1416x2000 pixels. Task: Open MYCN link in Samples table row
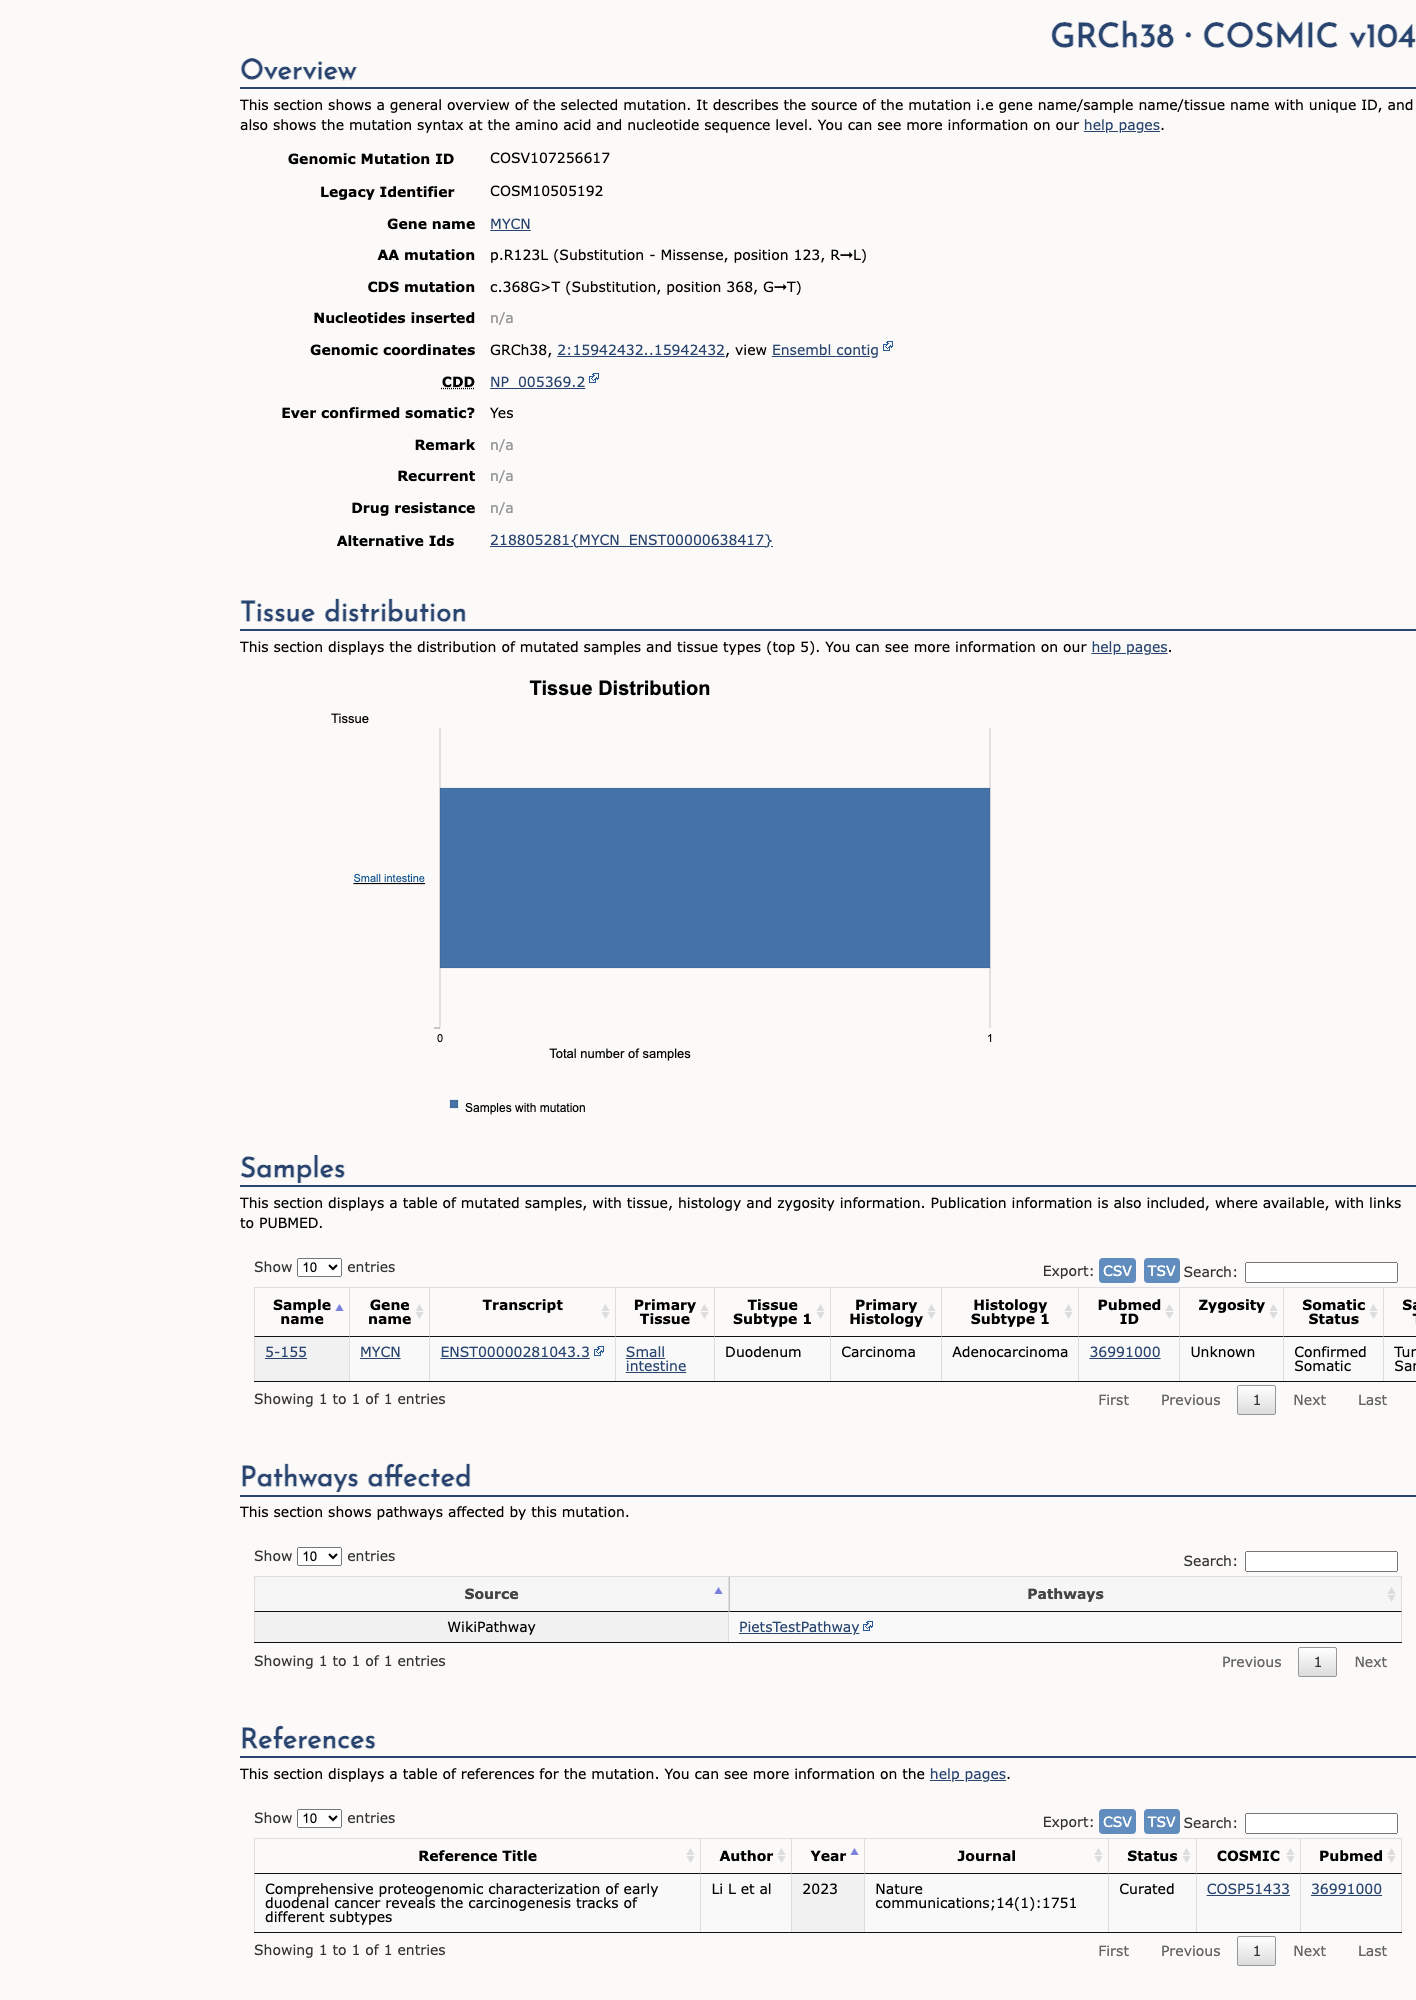click(380, 1352)
